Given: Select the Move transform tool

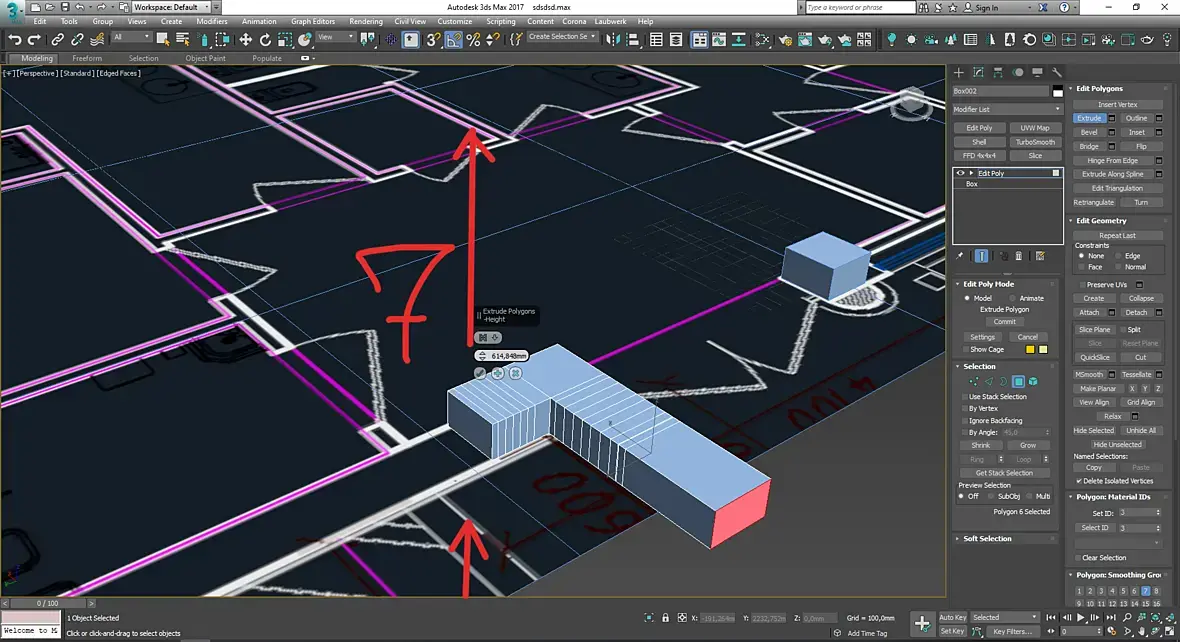Looking at the screenshot, I should pyautogui.click(x=245, y=39).
